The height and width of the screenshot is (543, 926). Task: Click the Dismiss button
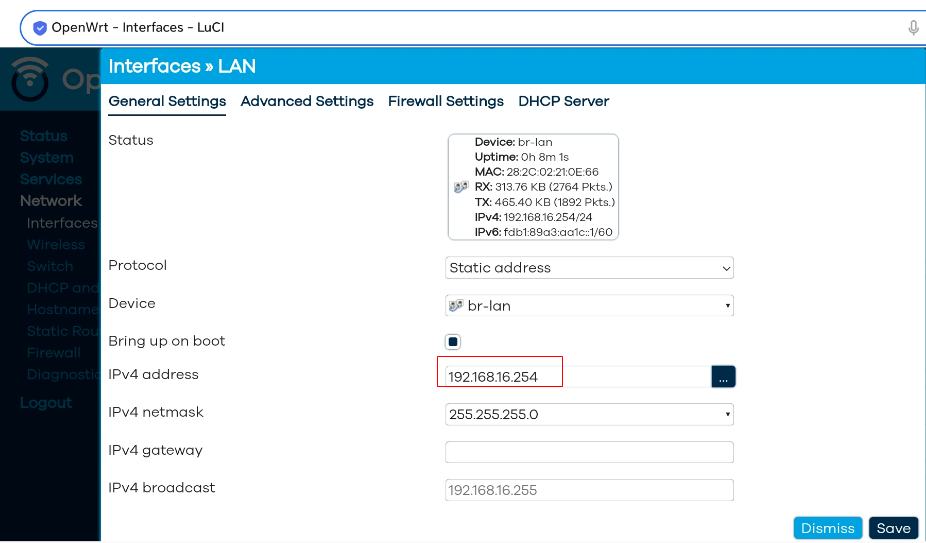click(828, 528)
